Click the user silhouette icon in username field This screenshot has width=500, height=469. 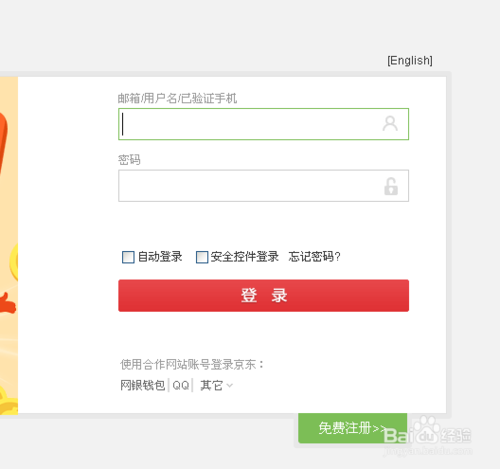390,124
